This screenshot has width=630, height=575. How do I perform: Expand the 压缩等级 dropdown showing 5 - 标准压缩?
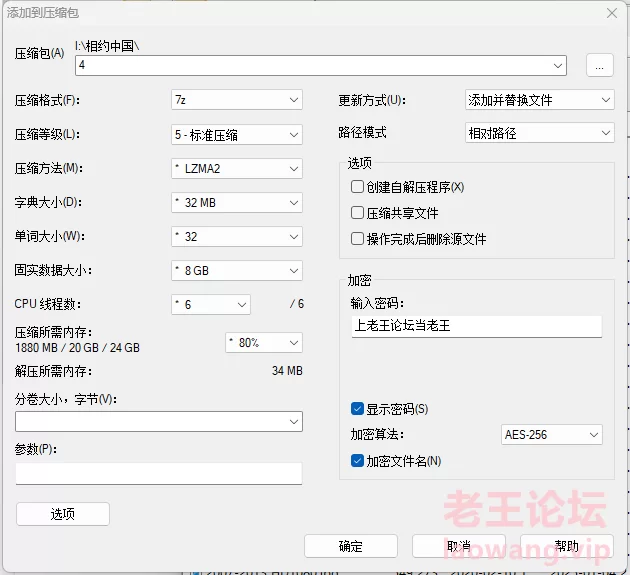point(237,135)
